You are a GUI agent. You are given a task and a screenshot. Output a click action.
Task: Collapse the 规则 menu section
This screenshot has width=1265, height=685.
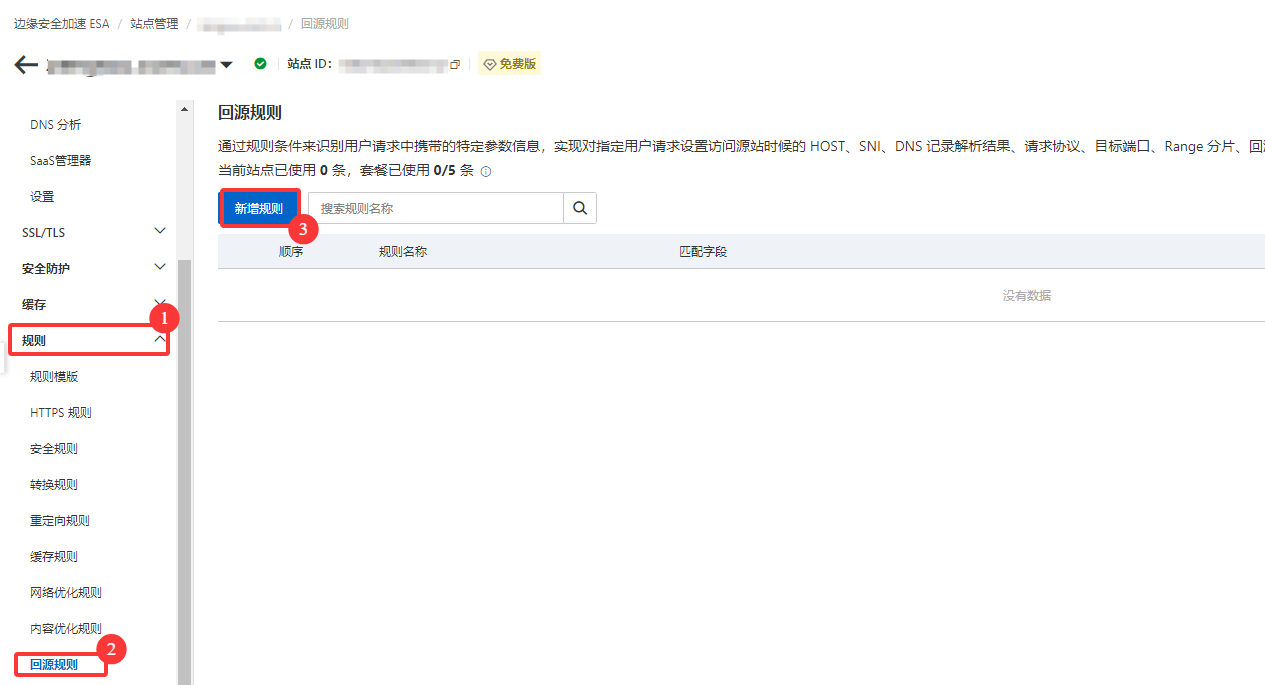point(90,340)
